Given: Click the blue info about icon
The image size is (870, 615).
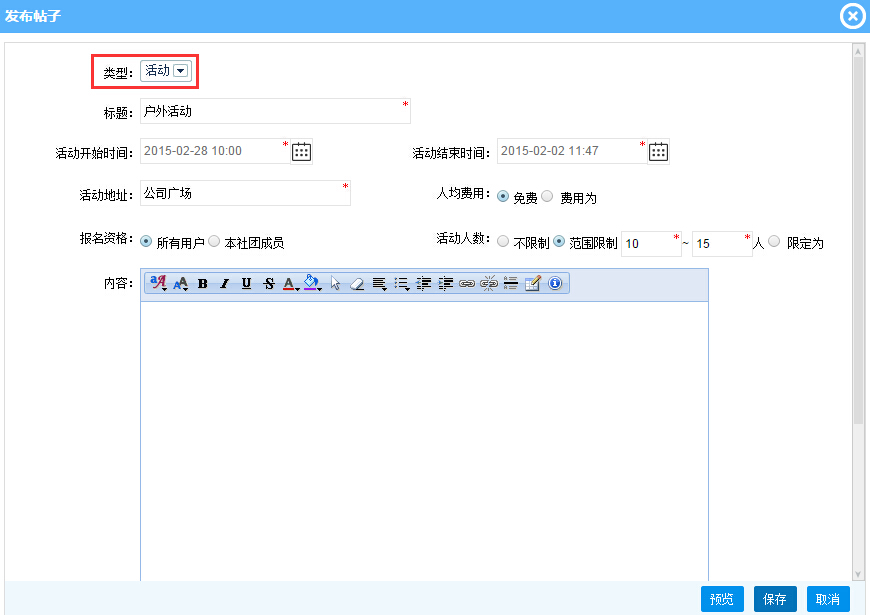Looking at the screenshot, I should 555,284.
